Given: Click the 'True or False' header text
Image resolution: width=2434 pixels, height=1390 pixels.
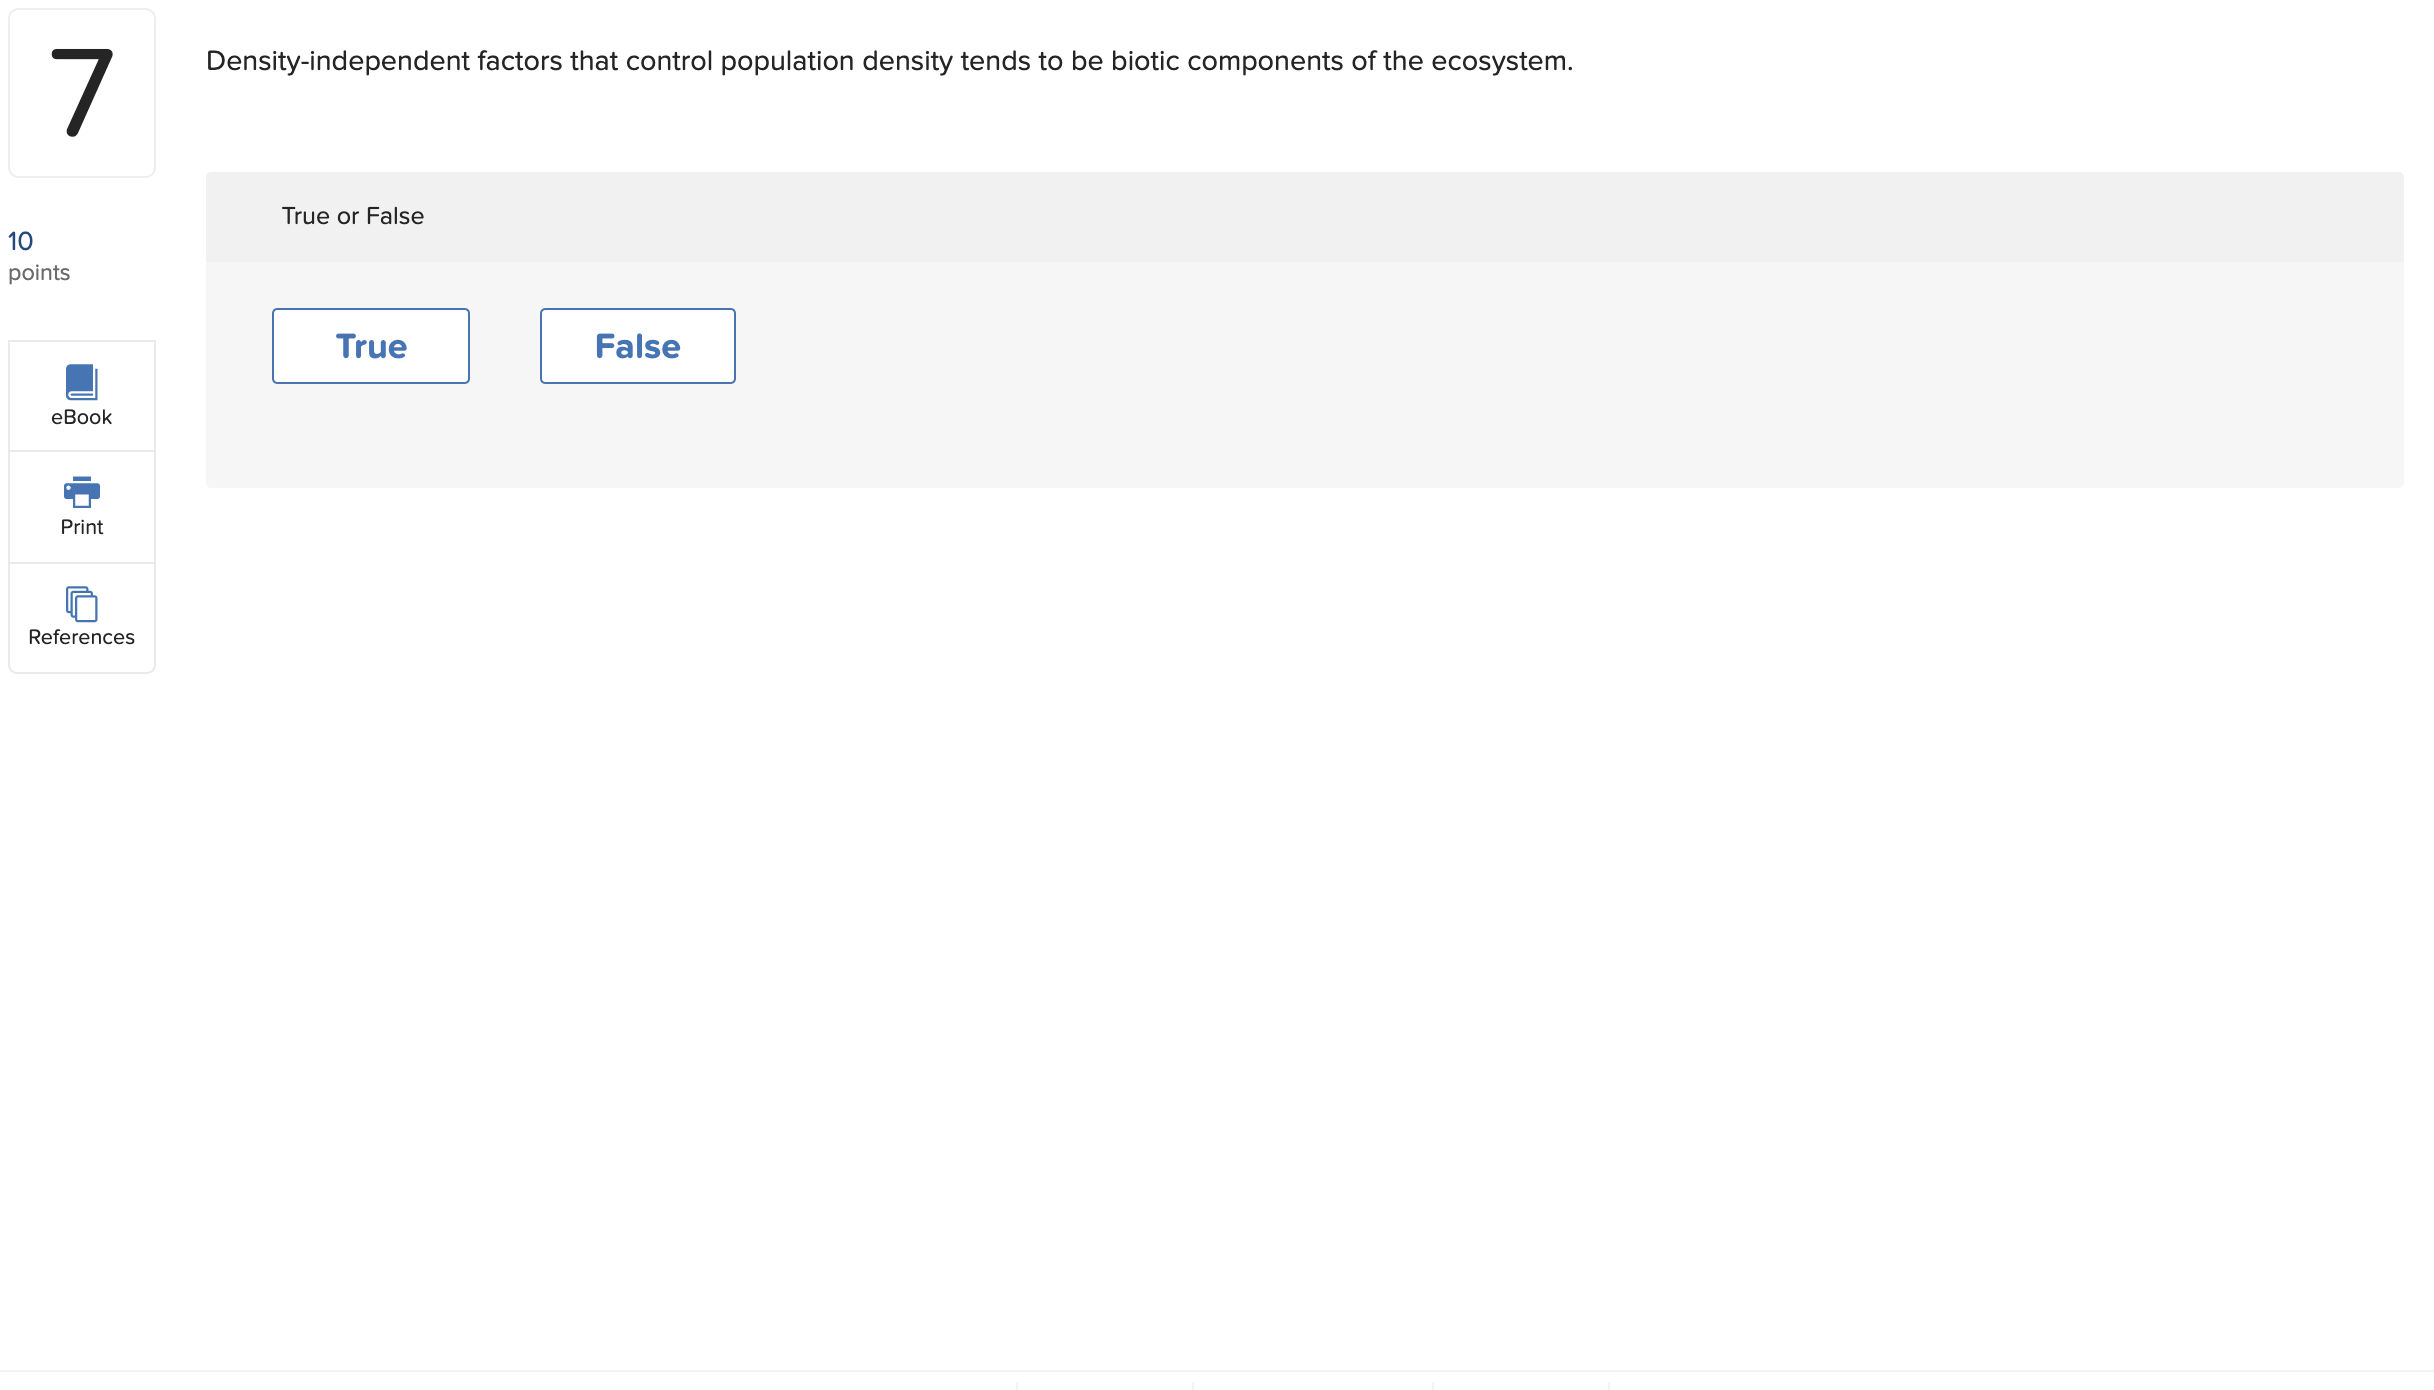Looking at the screenshot, I should click(352, 216).
